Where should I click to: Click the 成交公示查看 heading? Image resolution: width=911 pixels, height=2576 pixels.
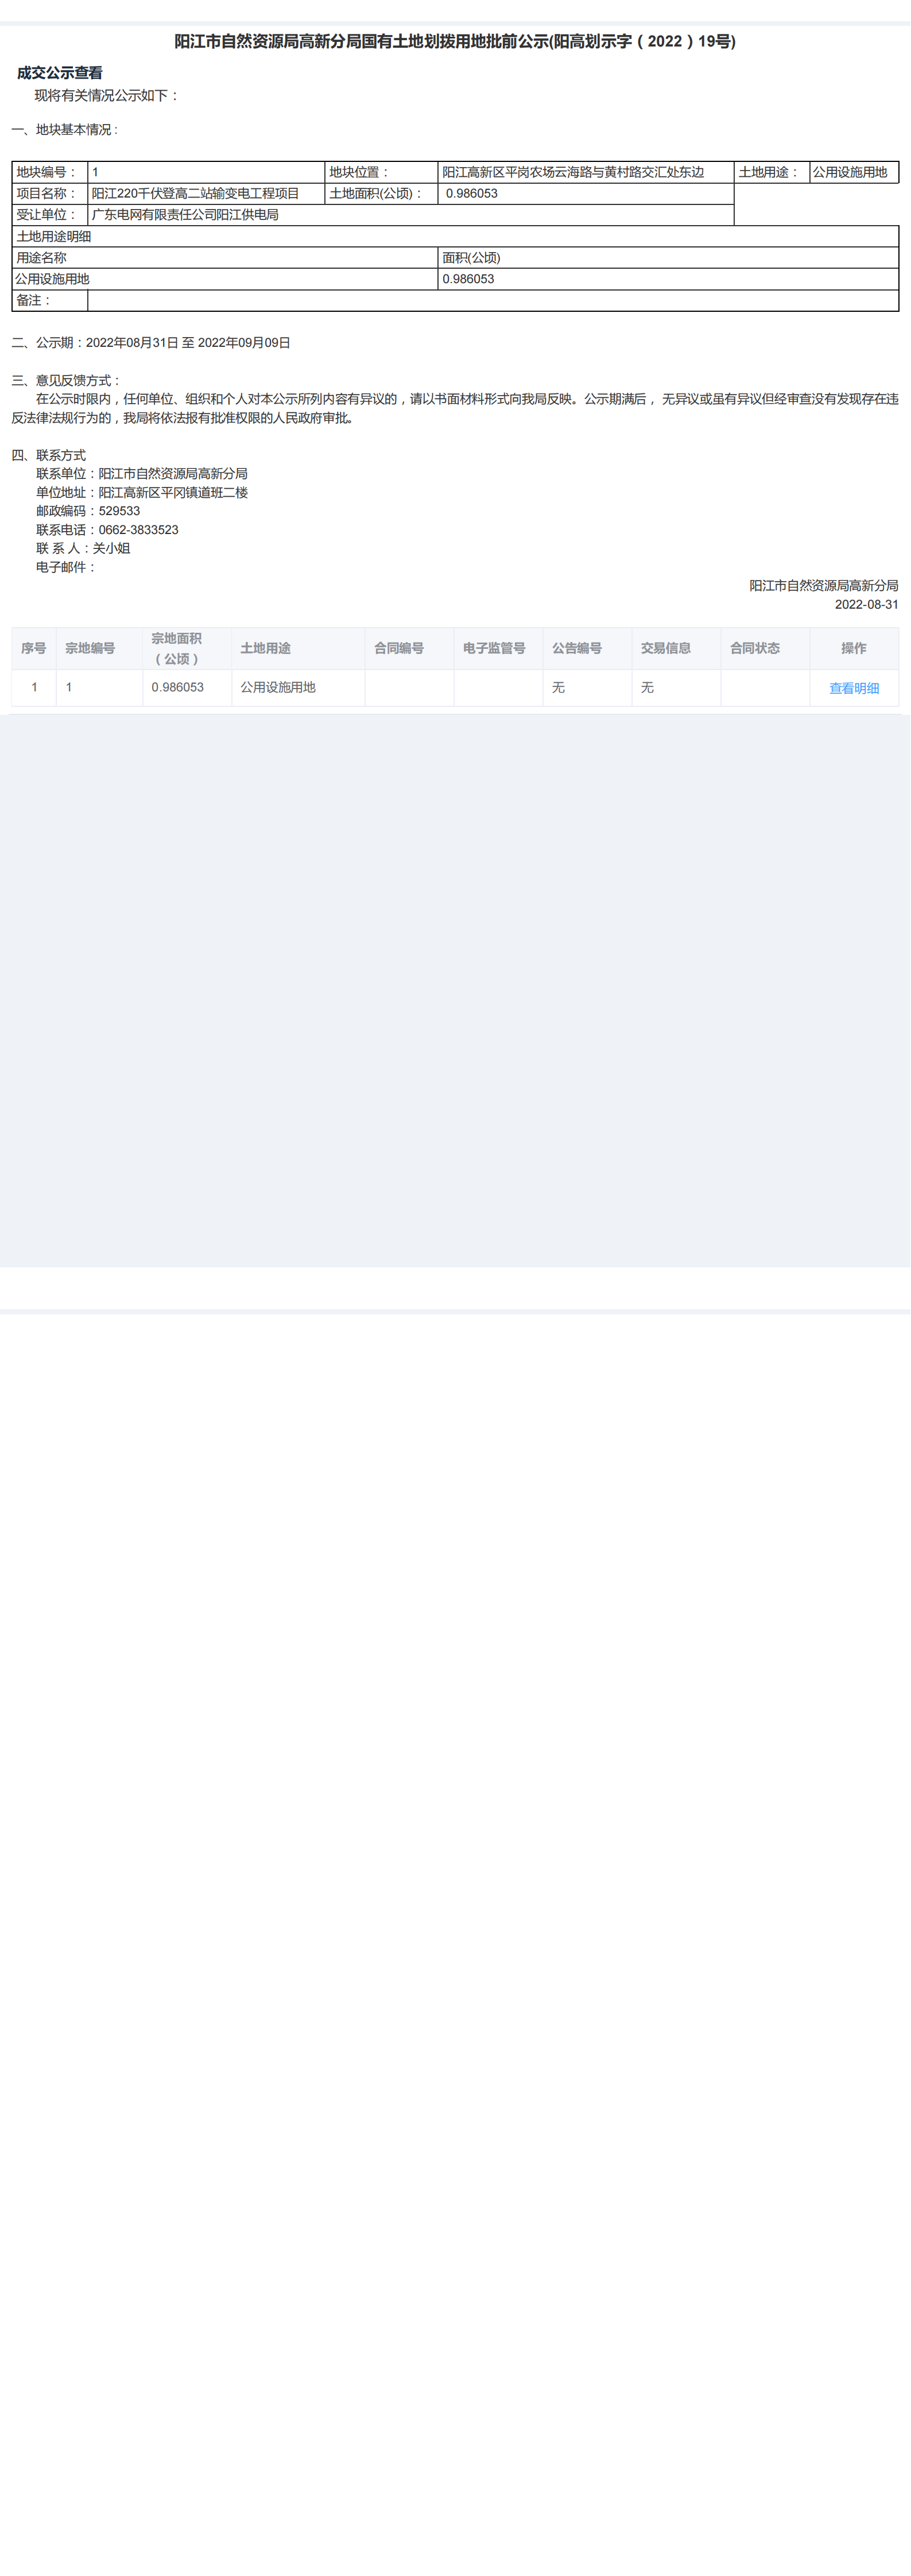[60, 73]
